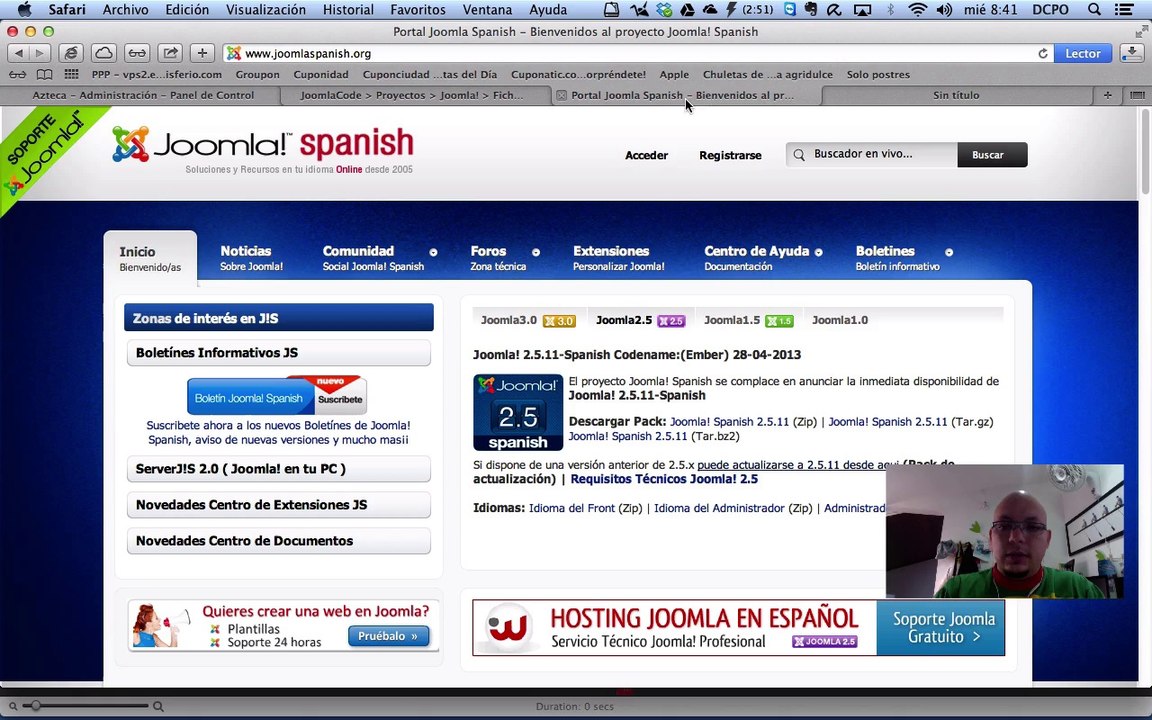The image size is (1152, 720).
Task: Open Top Sites grid icon
Action: pos(71,74)
